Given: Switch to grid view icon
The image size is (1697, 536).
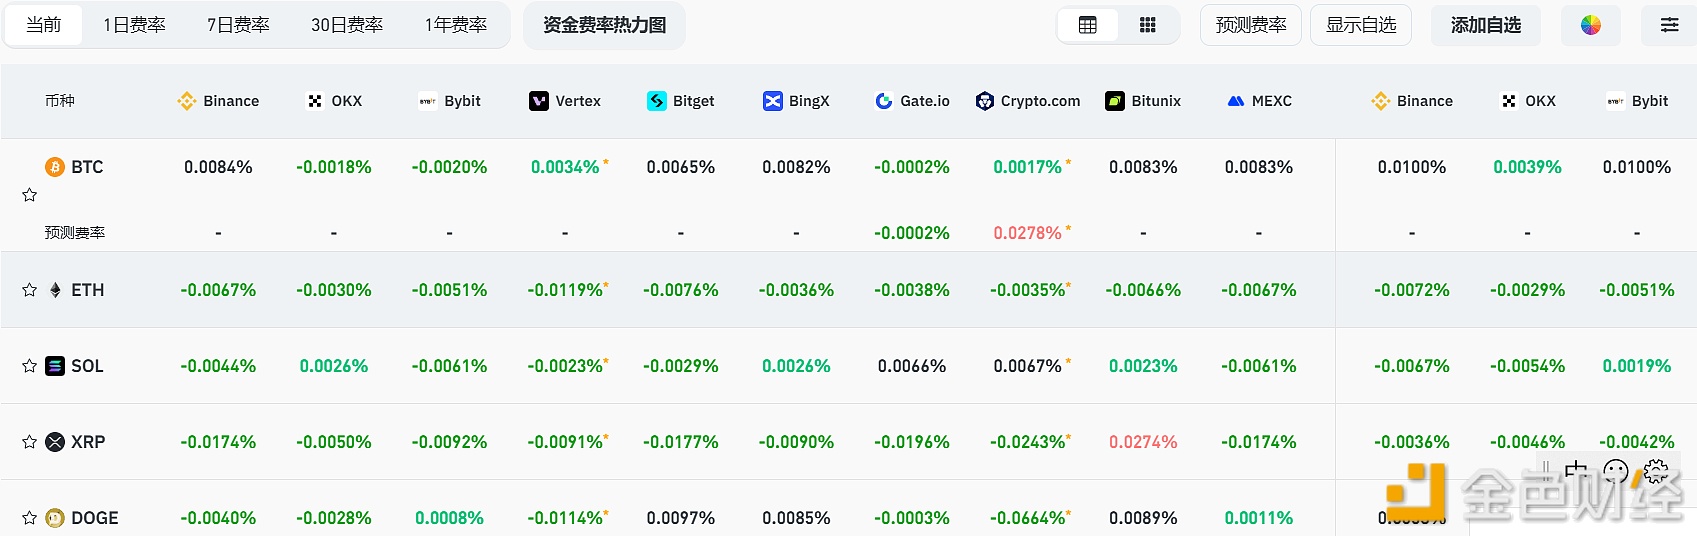Looking at the screenshot, I should coord(1148,25).
